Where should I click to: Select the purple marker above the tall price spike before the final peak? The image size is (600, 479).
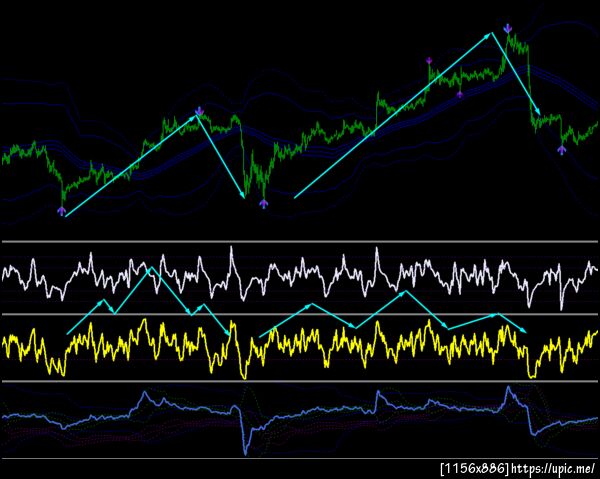[x=429, y=60]
